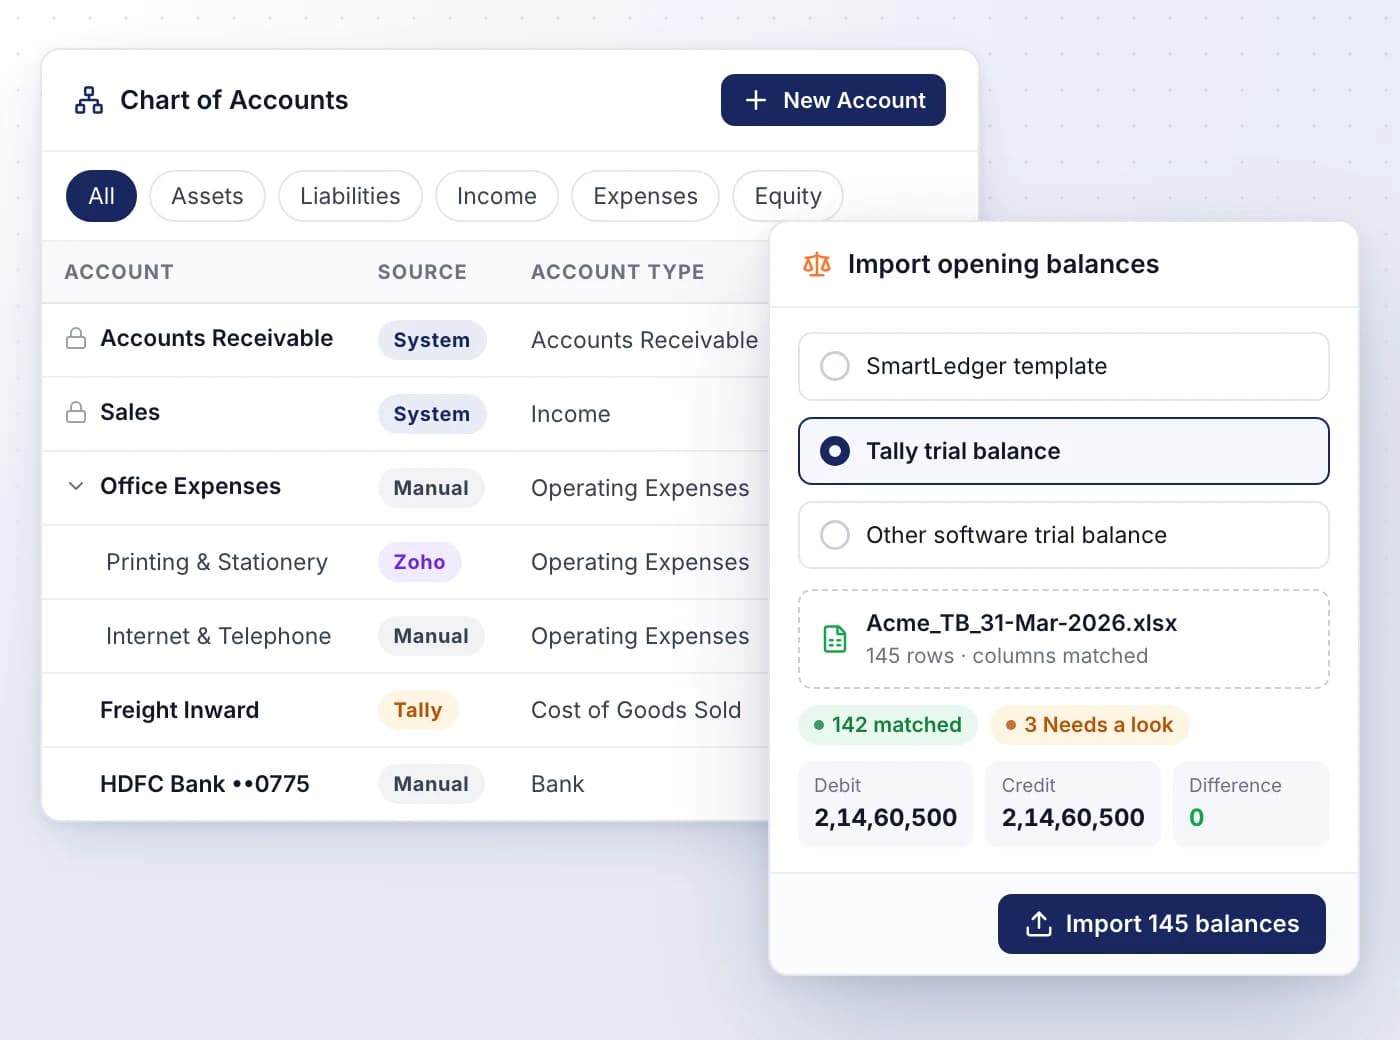Select the Tally trial balance radio option

[x=1064, y=451]
